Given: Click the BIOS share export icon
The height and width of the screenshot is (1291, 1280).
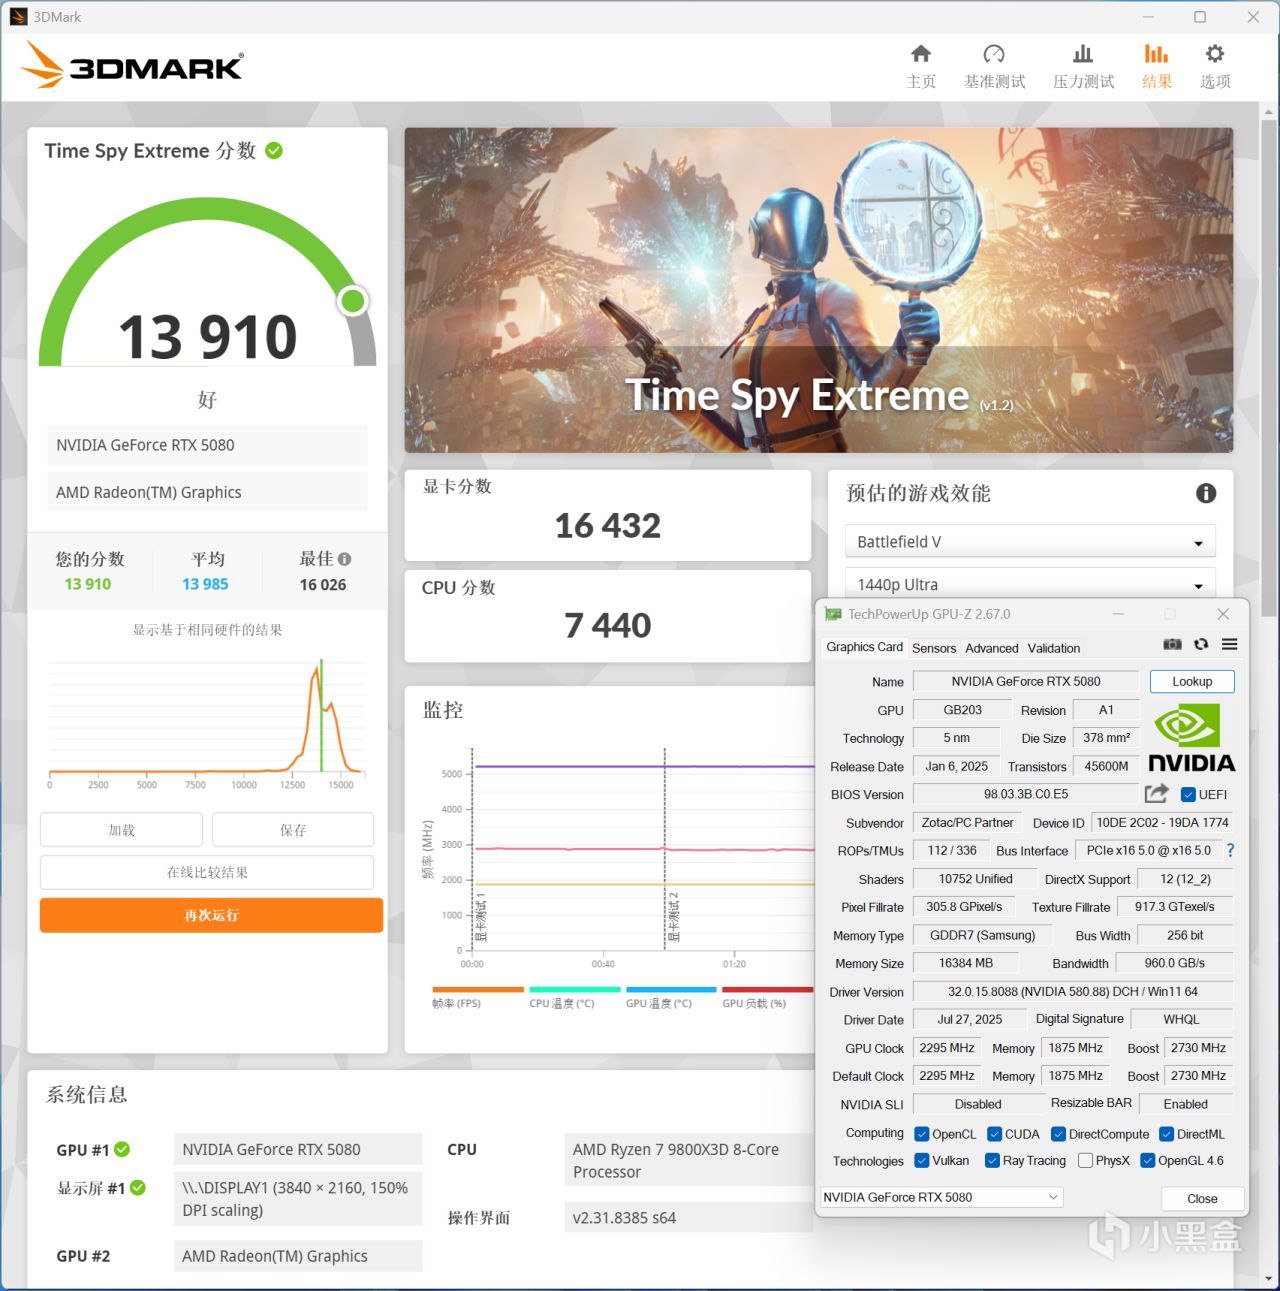Looking at the screenshot, I should coord(1157,794).
